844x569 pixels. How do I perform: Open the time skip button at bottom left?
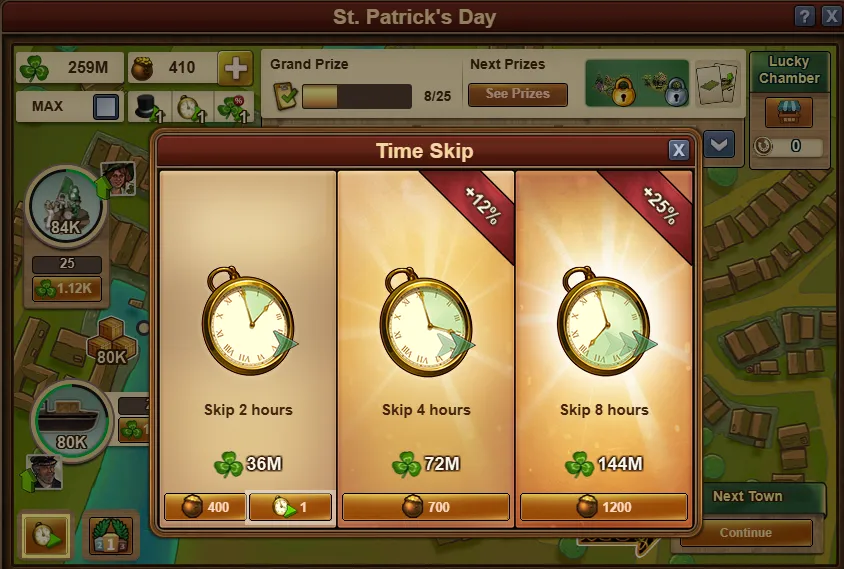(46, 535)
